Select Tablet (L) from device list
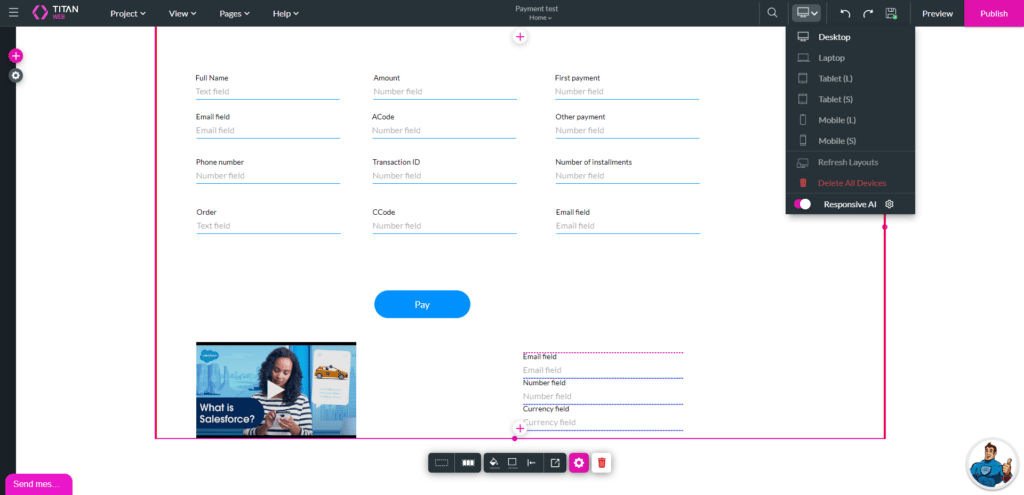 835,79
